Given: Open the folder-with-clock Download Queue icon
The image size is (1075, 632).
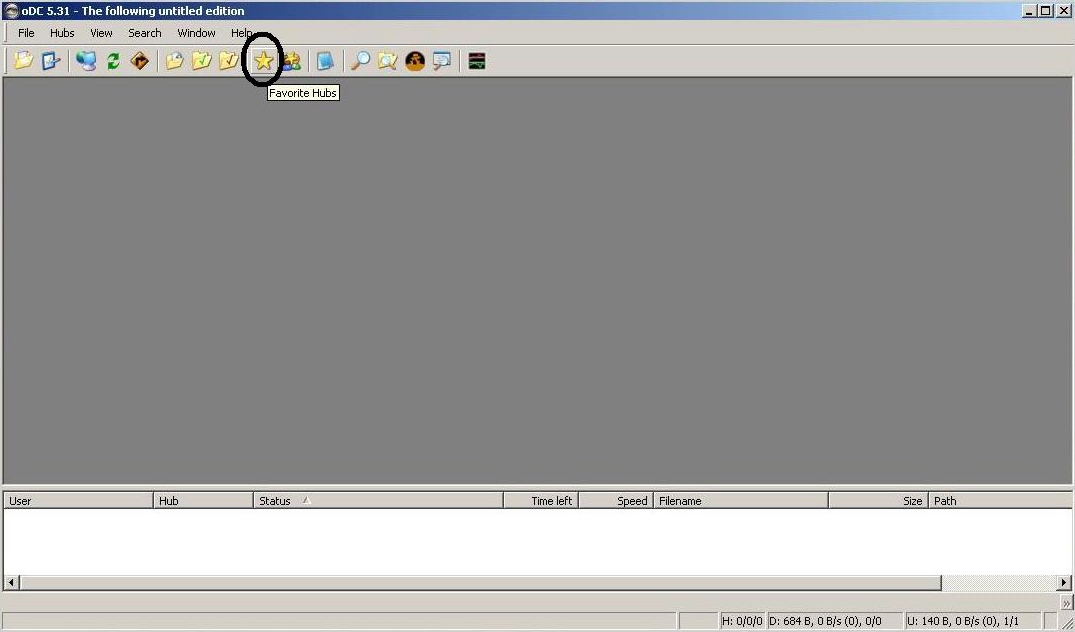Looking at the screenshot, I should click(174, 61).
